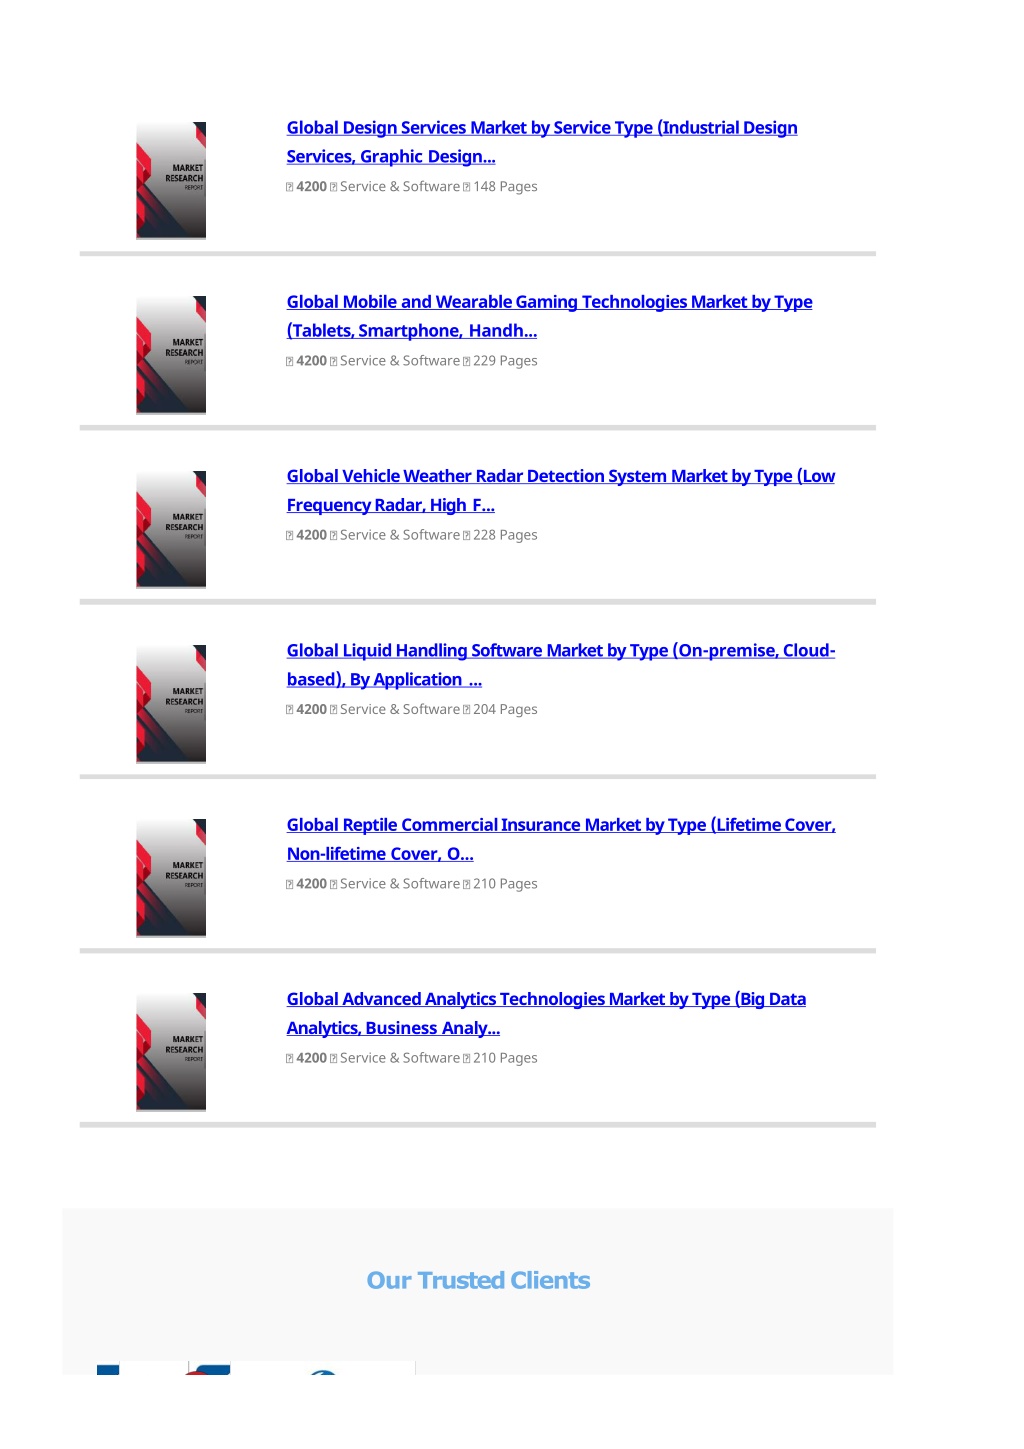
Task: Click price icon beside 4200 in Design Services row
Action: click(290, 187)
